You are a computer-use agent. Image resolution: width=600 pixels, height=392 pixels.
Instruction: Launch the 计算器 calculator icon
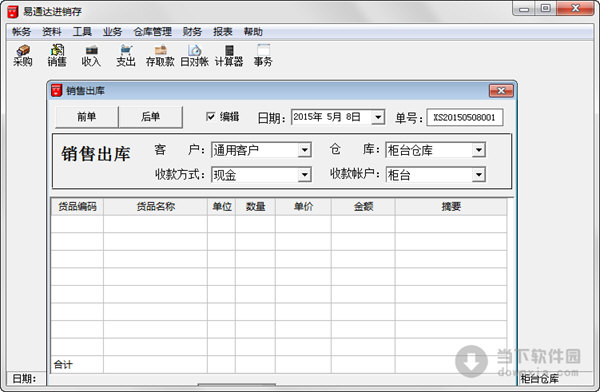(x=229, y=56)
